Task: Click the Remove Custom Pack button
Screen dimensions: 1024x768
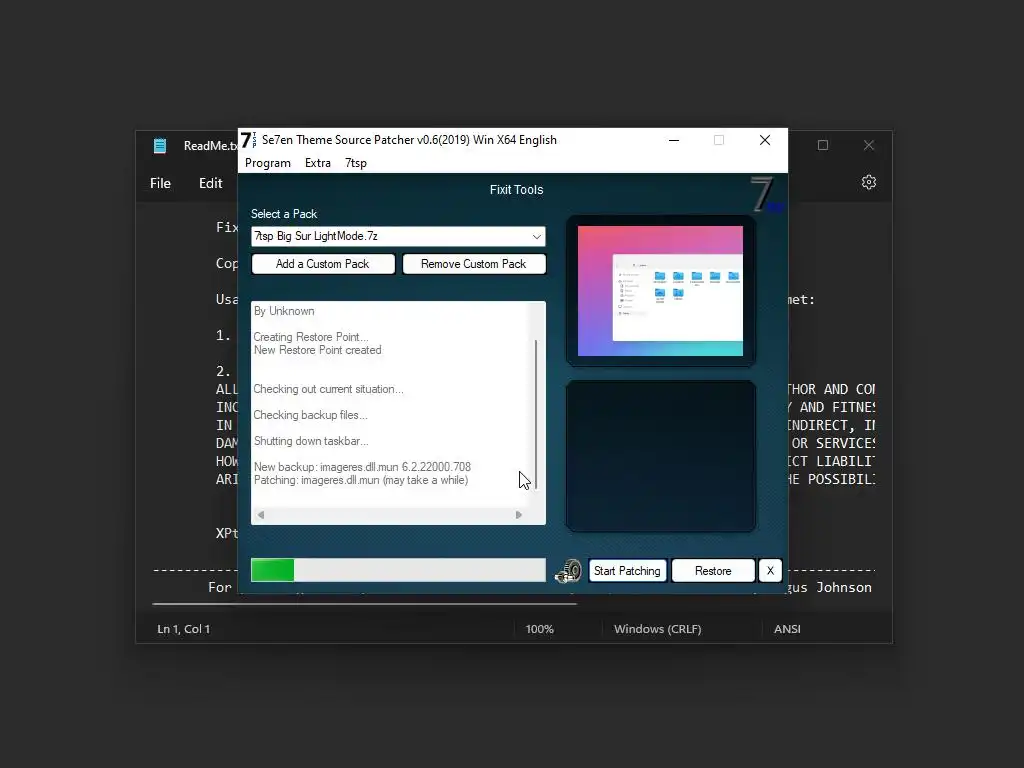Action: tap(473, 264)
